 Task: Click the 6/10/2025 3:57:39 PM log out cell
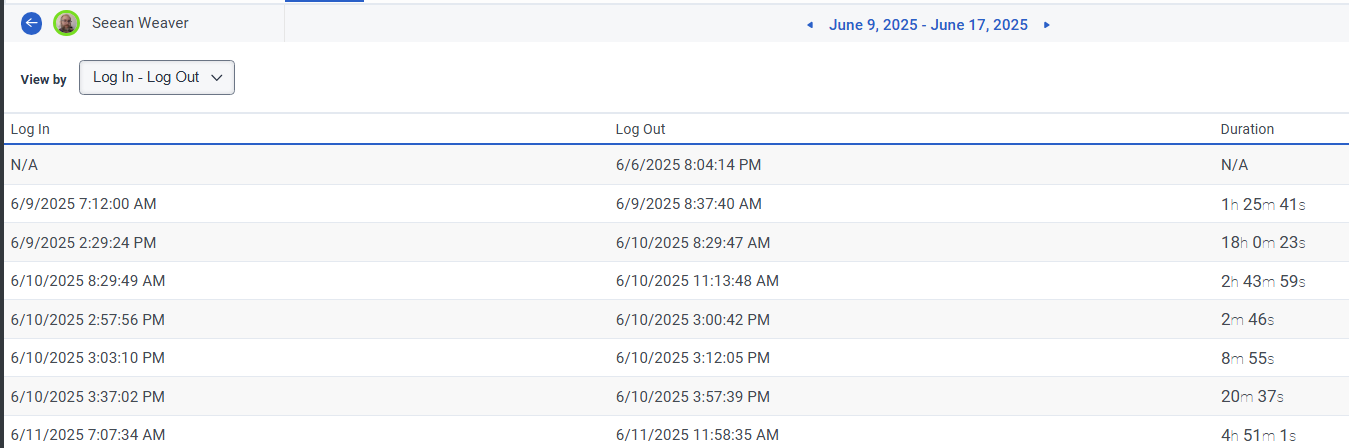pos(693,397)
